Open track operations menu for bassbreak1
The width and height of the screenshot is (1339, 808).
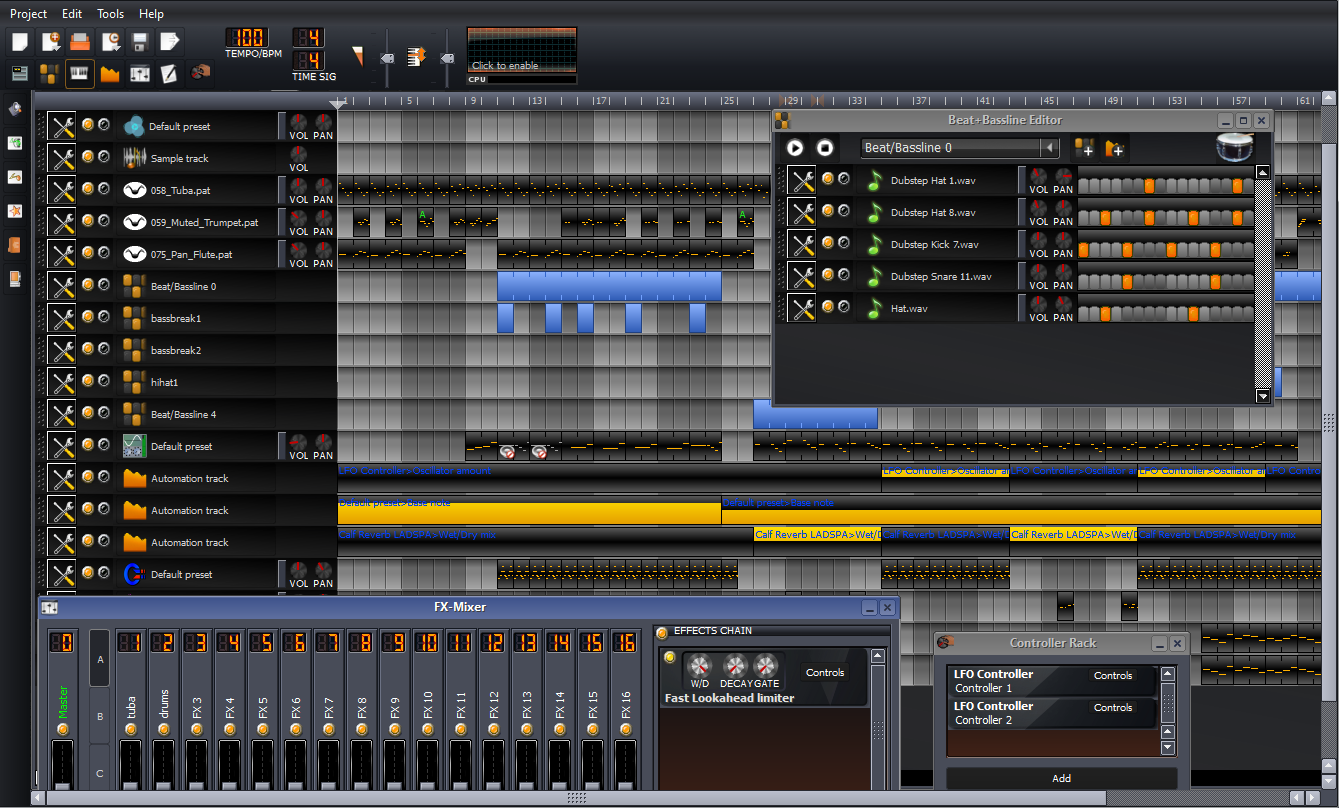(61, 317)
